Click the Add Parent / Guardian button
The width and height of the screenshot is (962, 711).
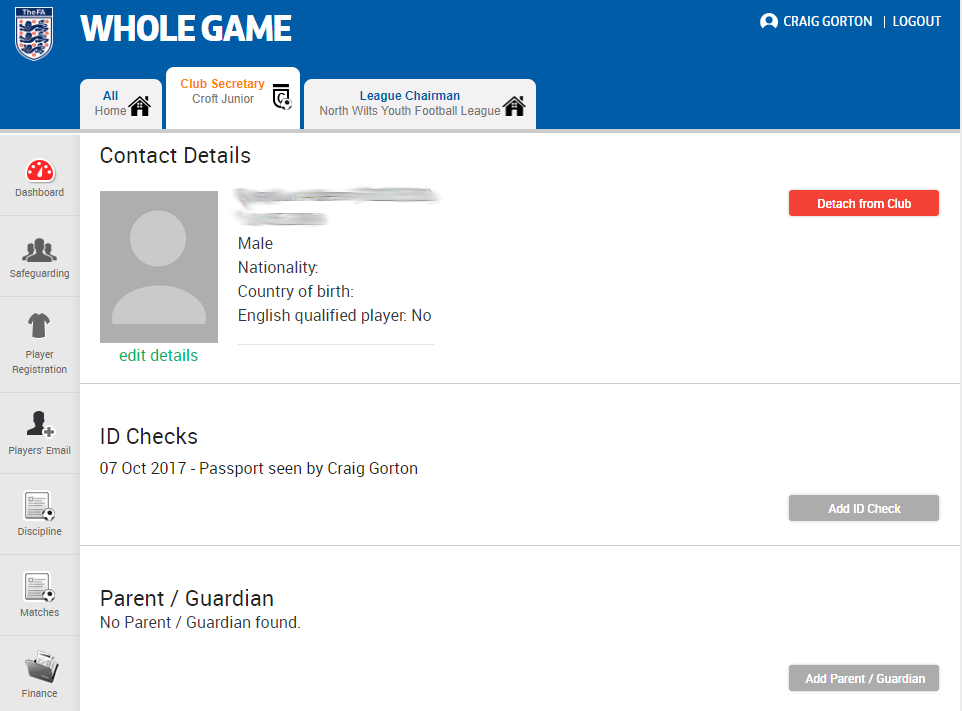[x=863, y=678]
